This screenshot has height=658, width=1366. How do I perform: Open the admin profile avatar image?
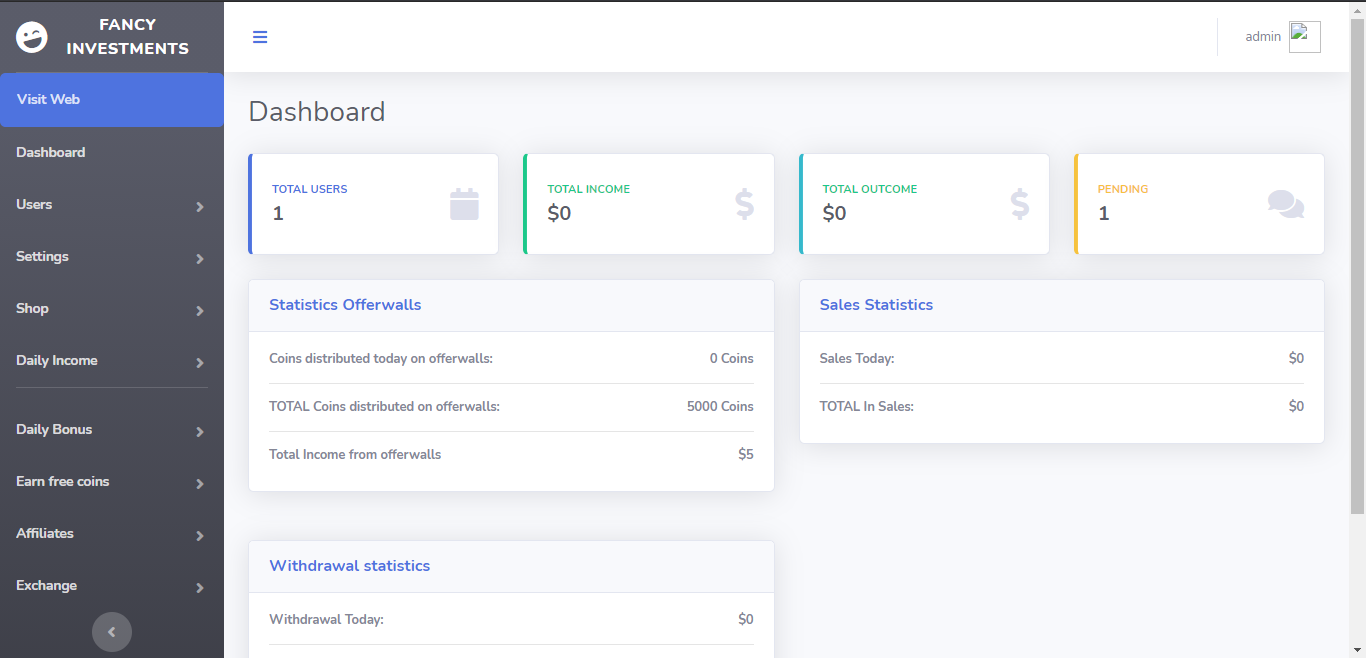tap(1305, 37)
